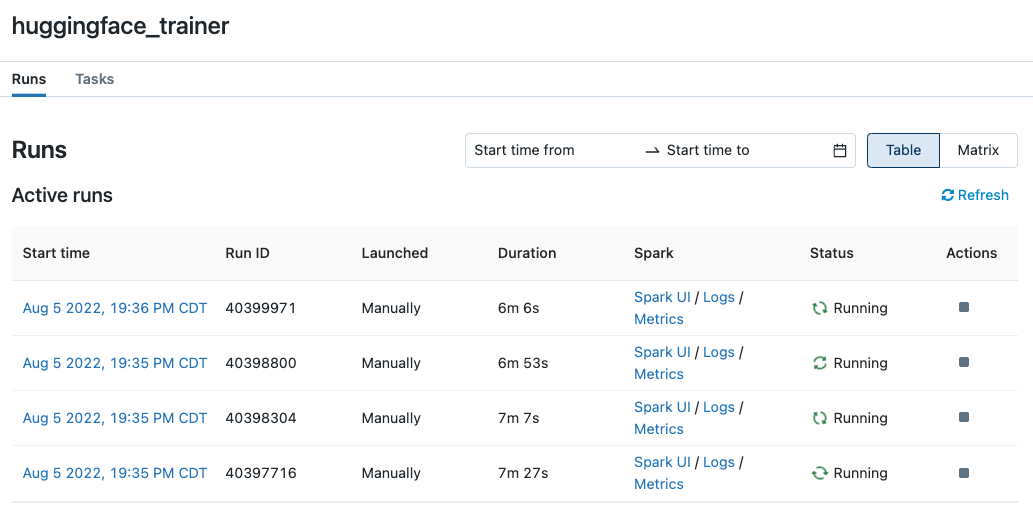Open start time link for run 40398304

(x=115, y=418)
